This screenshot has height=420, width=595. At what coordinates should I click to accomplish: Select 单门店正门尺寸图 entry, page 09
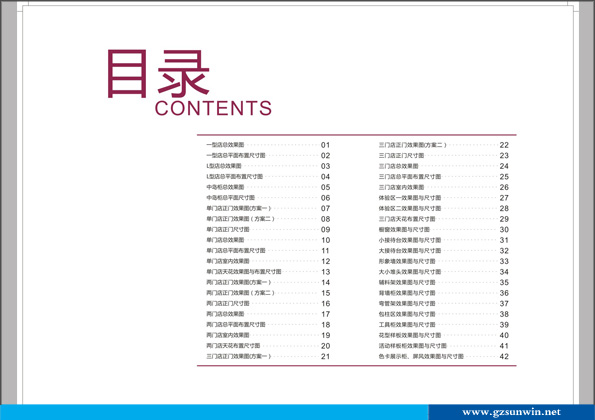pos(268,230)
